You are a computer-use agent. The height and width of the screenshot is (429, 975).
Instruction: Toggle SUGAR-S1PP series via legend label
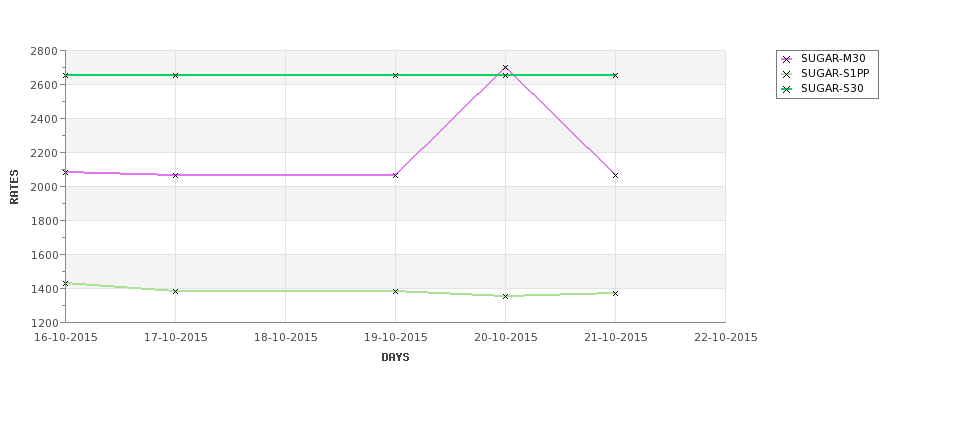(835, 74)
